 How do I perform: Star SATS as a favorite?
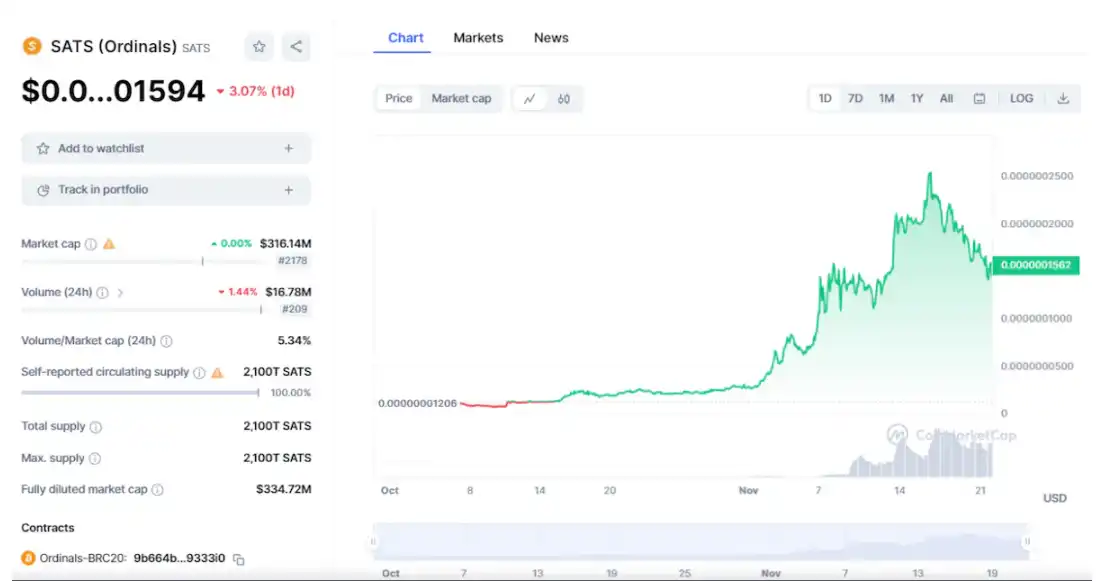click(x=259, y=46)
